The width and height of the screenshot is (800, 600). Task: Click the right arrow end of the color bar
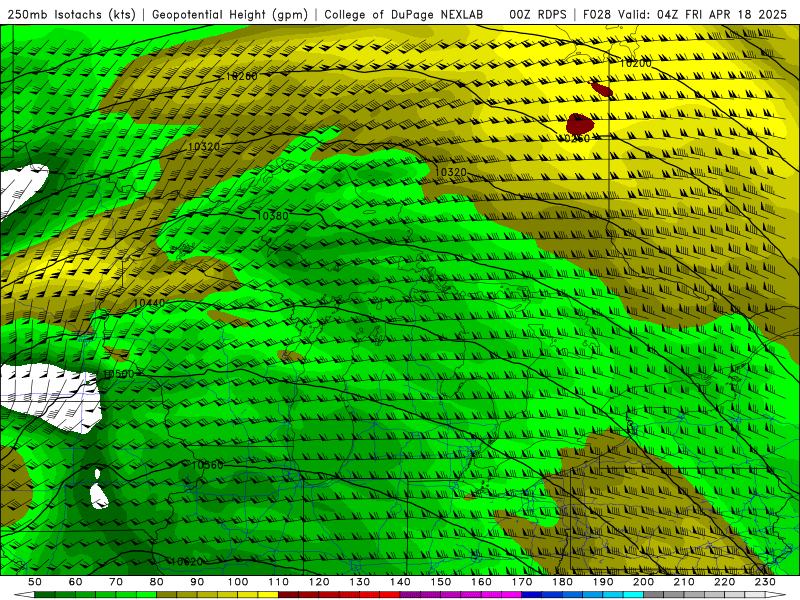click(x=776, y=594)
